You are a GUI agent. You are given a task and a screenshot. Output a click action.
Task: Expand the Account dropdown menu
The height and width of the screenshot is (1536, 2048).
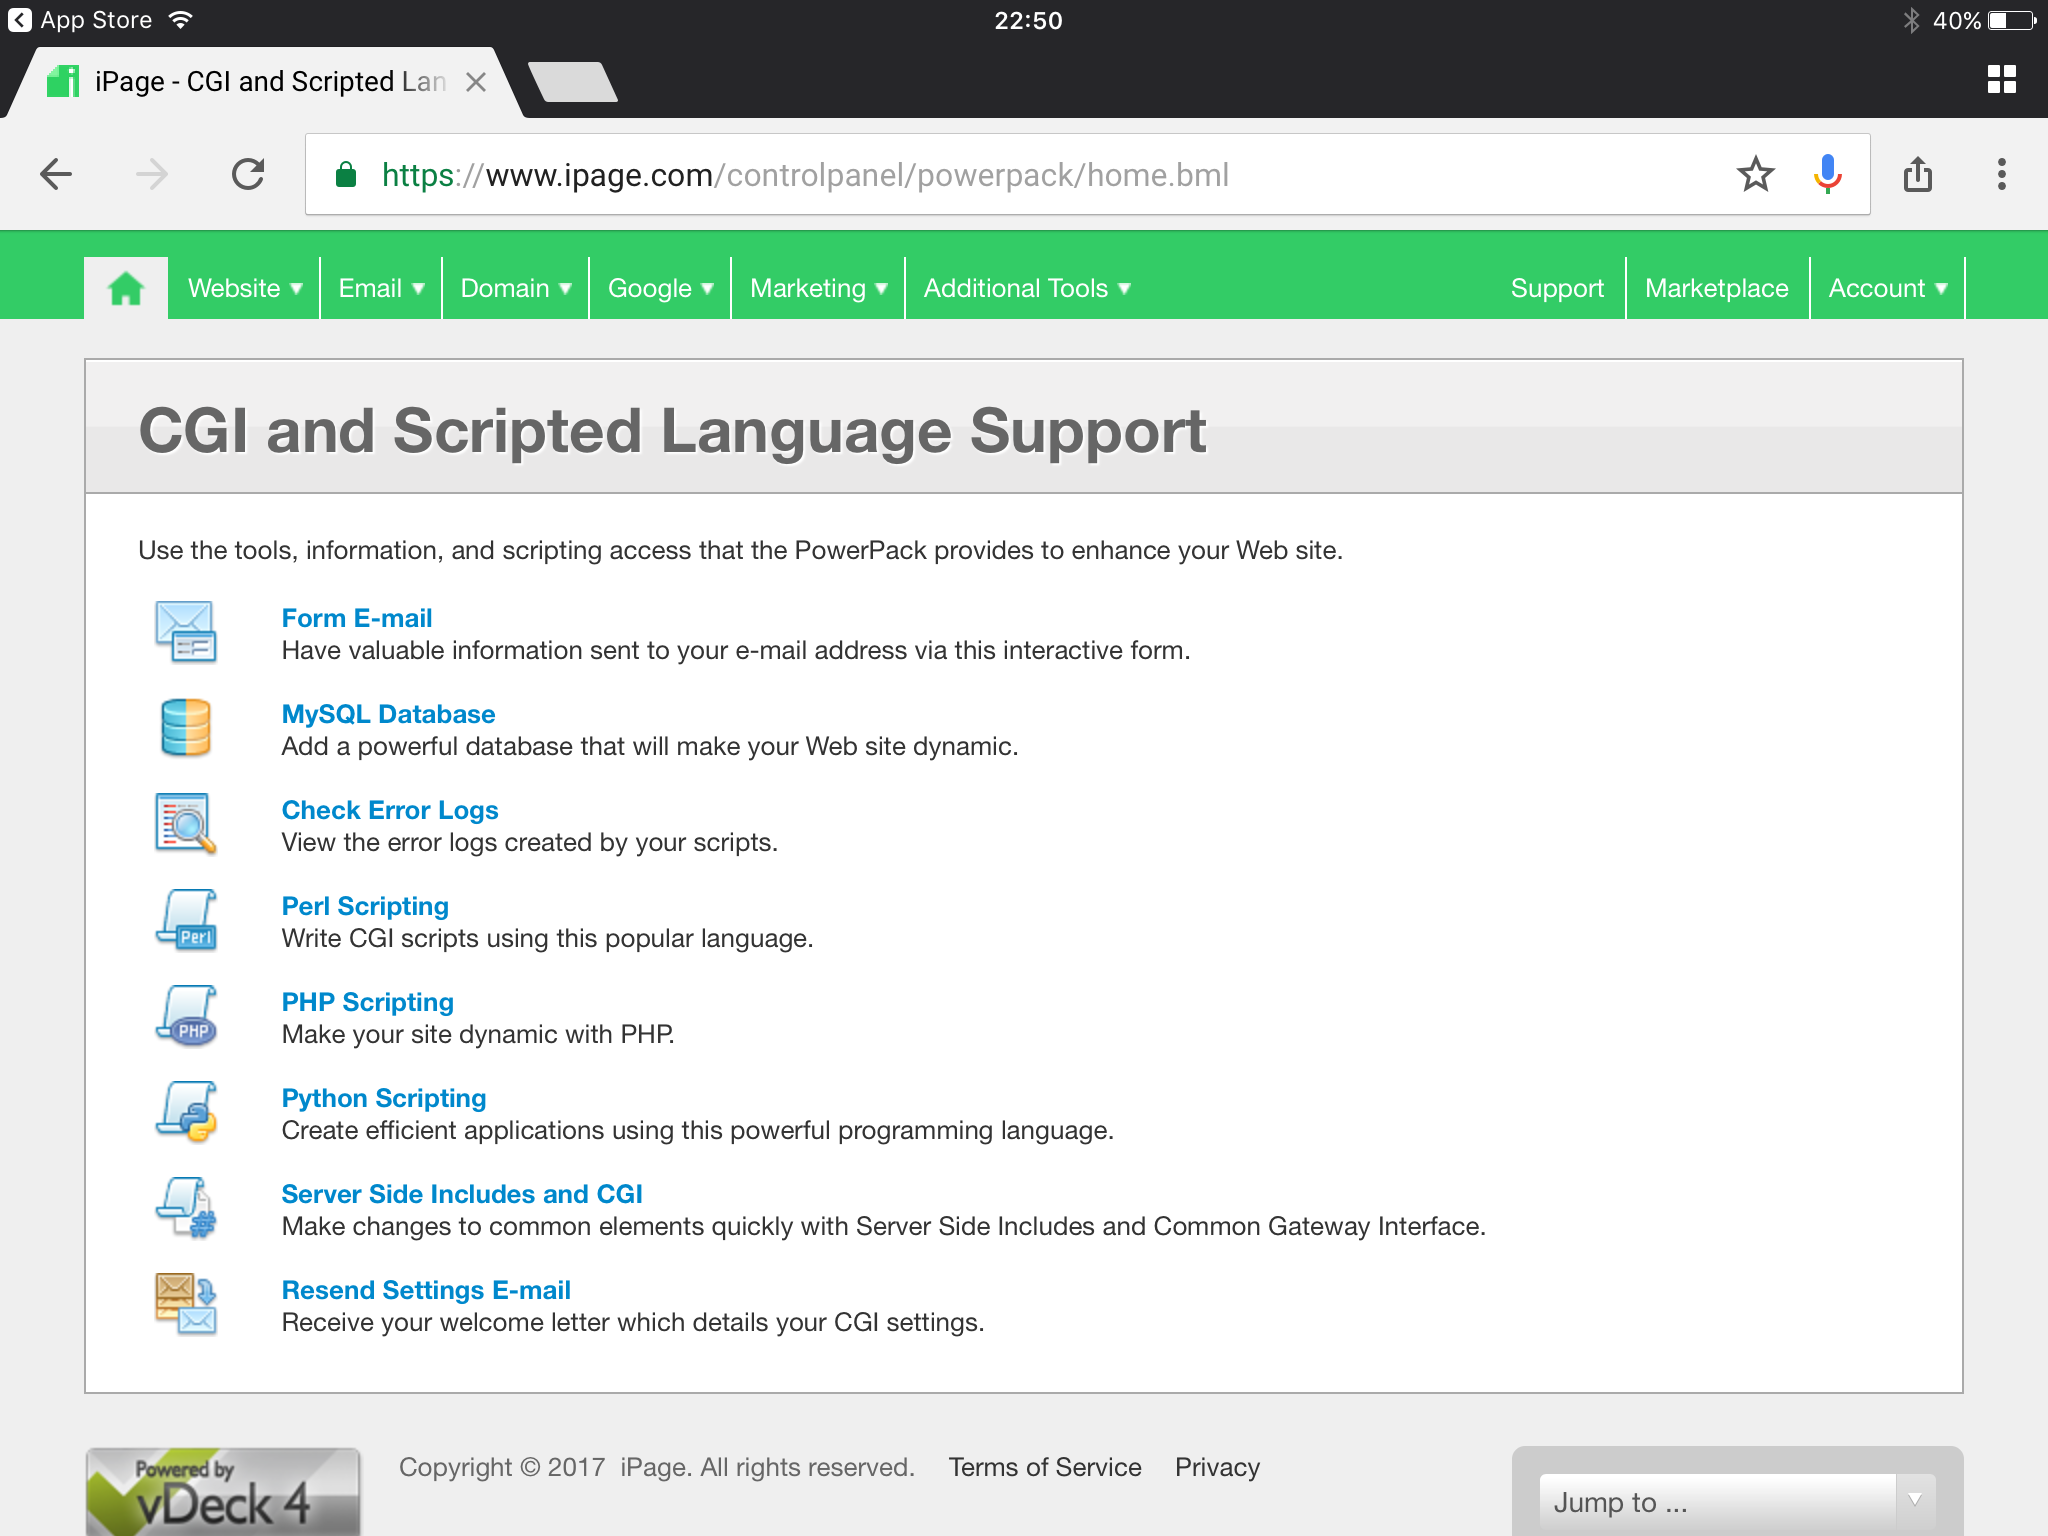[1887, 288]
